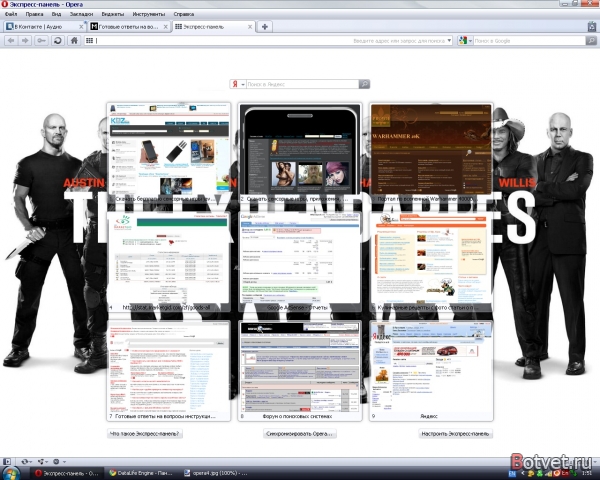
Task: Switch to the В Контакте Аудио tab
Action: [44, 27]
